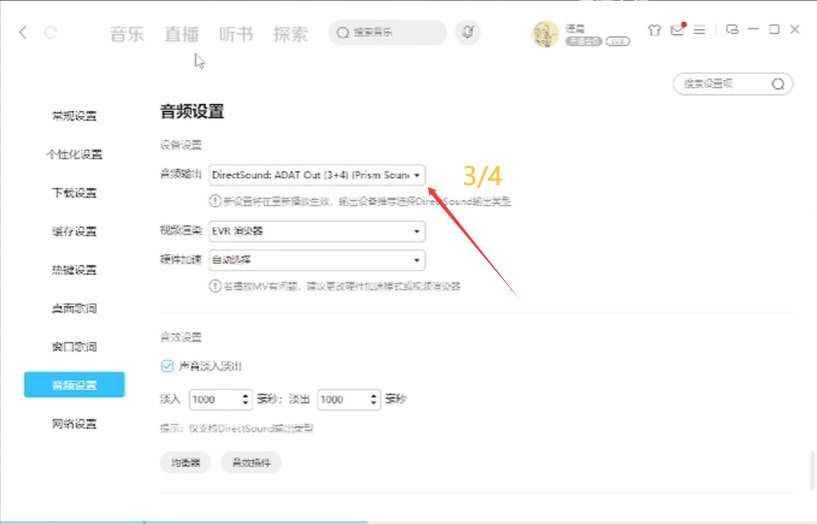Click the 音频设置 page heading
Image resolution: width=817 pixels, height=524 pixels.
pyautogui.click(x=192, y=111)
